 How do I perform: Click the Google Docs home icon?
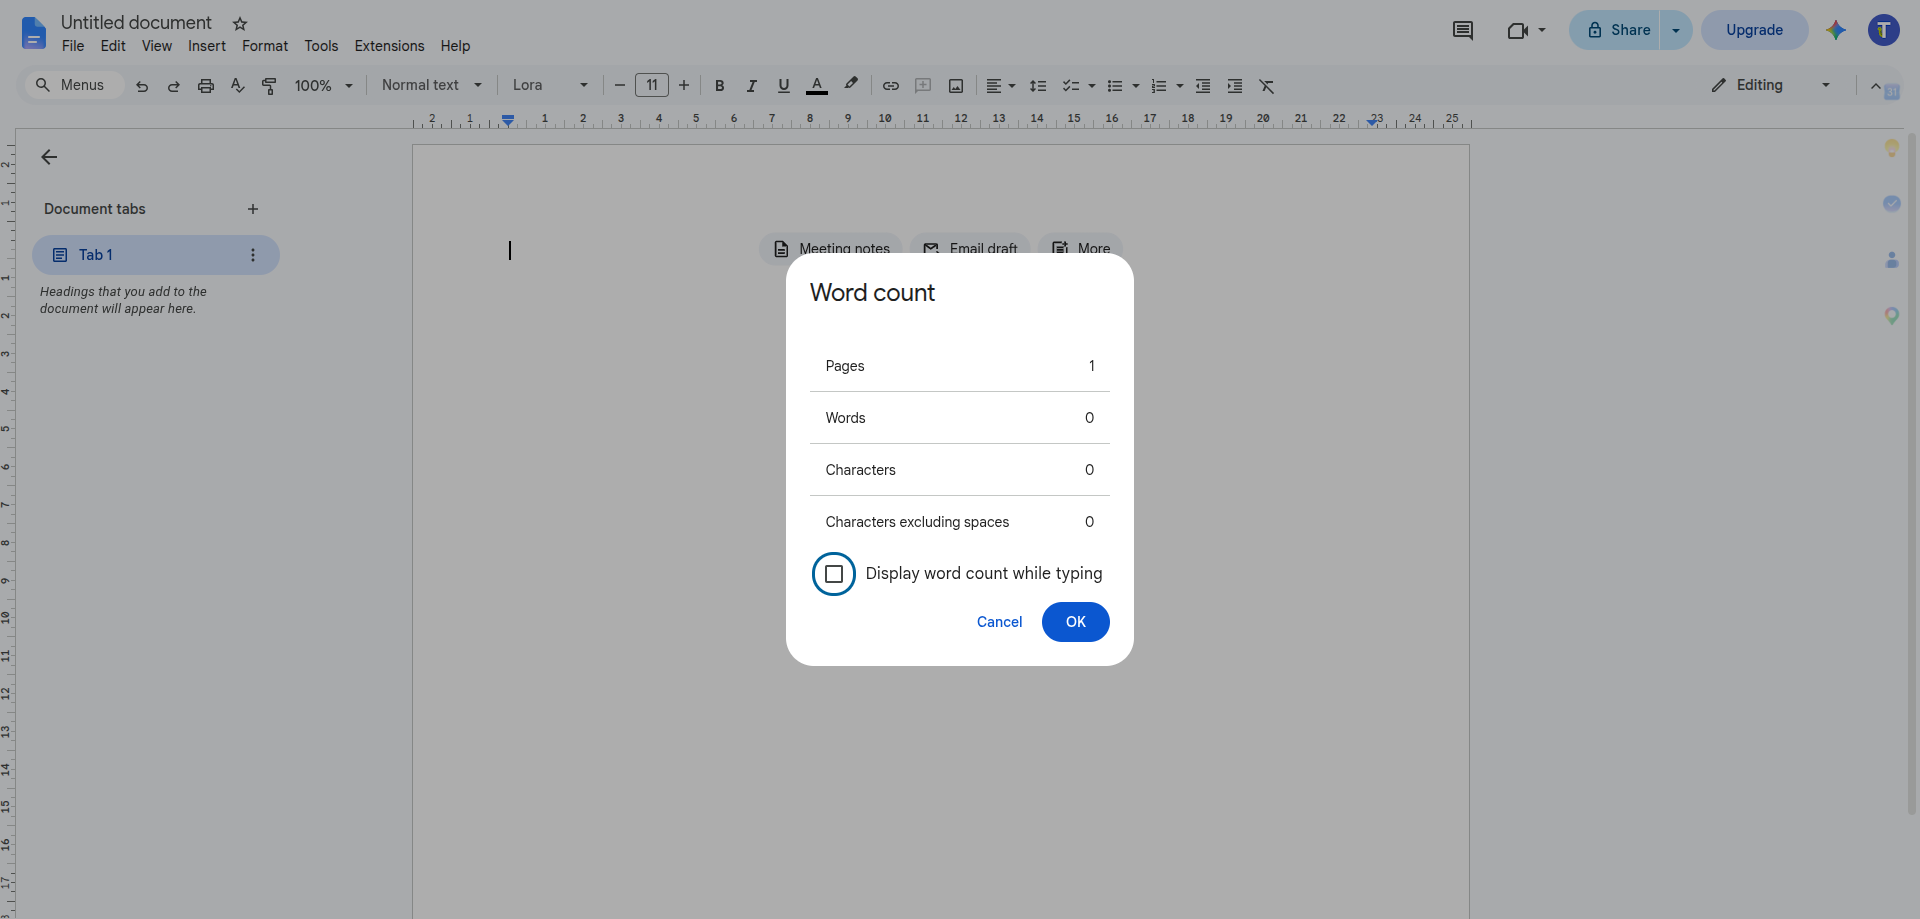[x=33, y=33]
